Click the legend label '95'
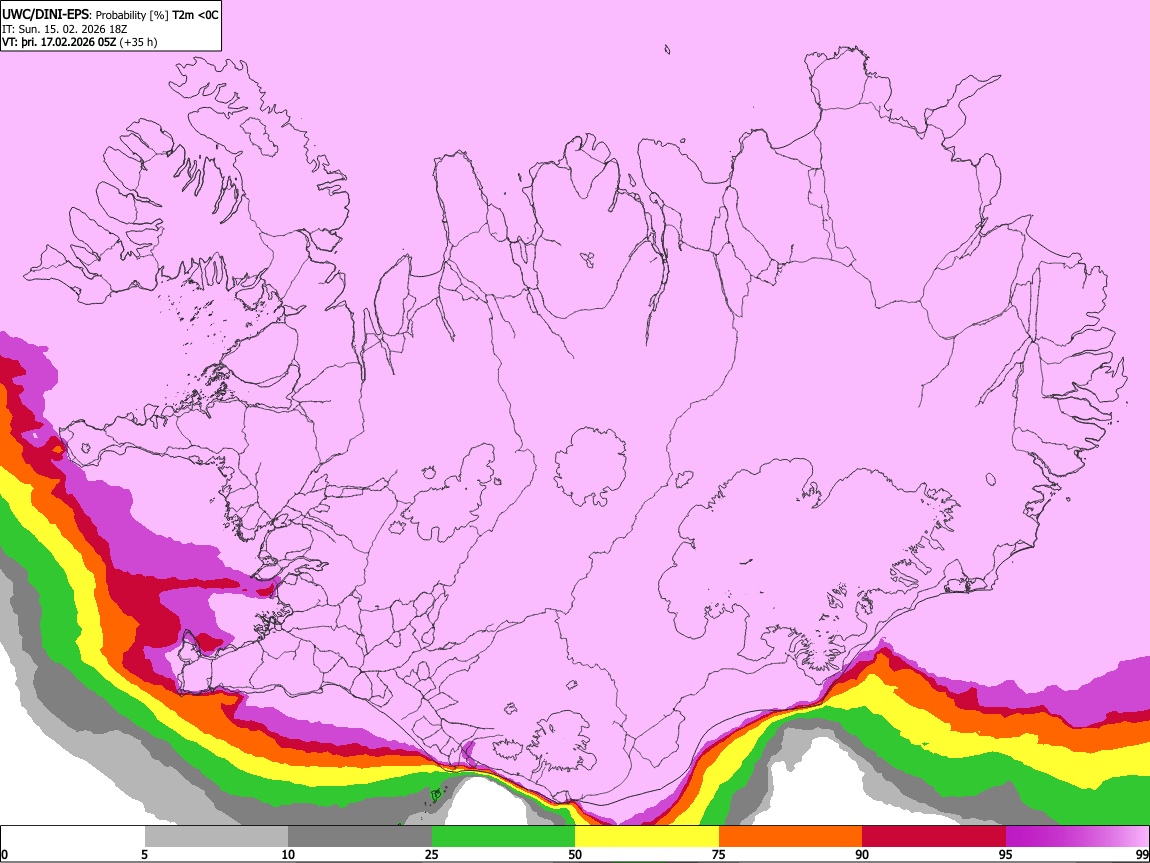1150x863 pixels. (1006, 855)
